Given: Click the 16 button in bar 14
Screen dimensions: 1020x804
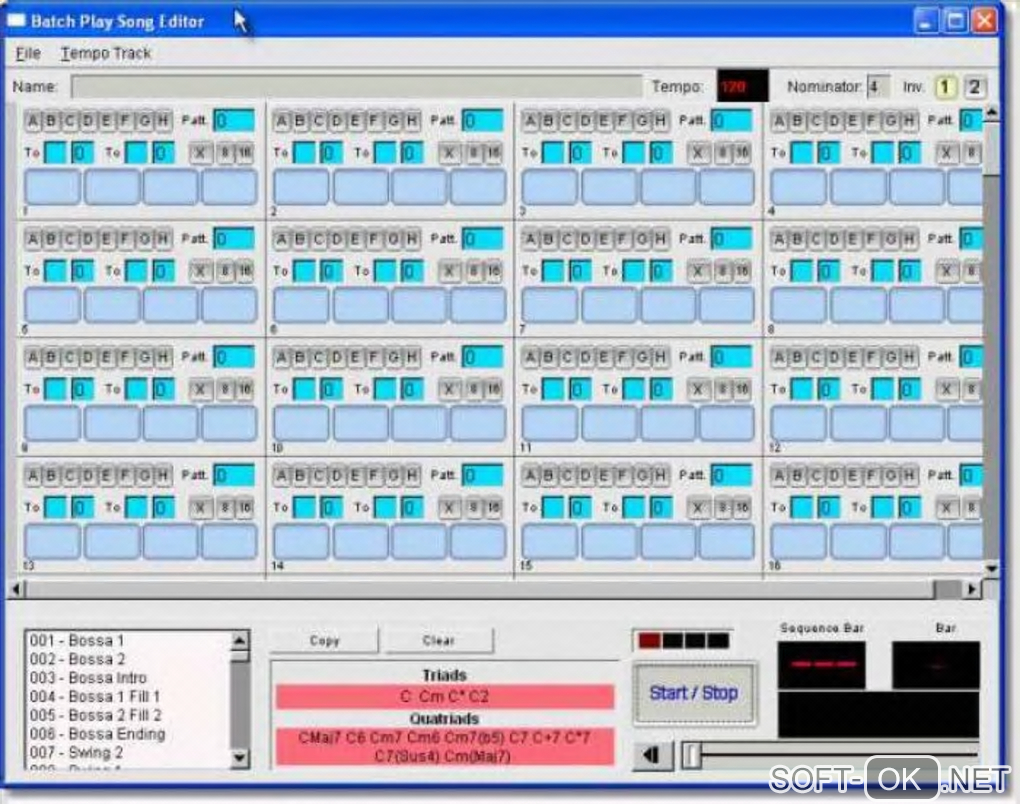Looking at the screenshot, I should tap(494, 508).
